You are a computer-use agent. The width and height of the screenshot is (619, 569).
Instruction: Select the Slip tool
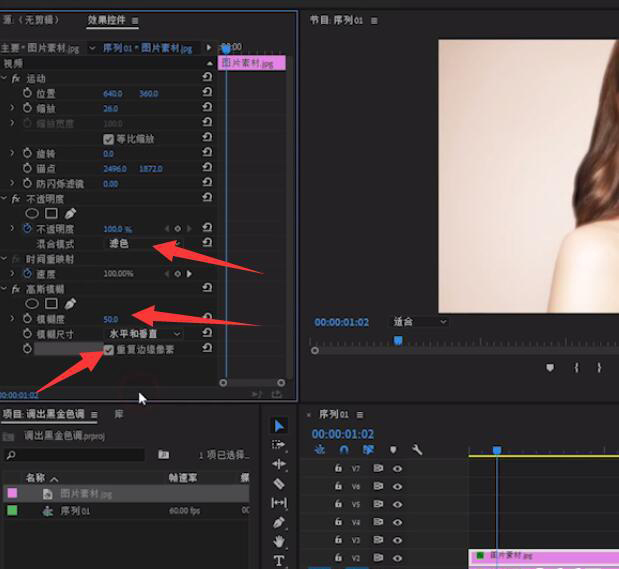[x=279, y=503]
